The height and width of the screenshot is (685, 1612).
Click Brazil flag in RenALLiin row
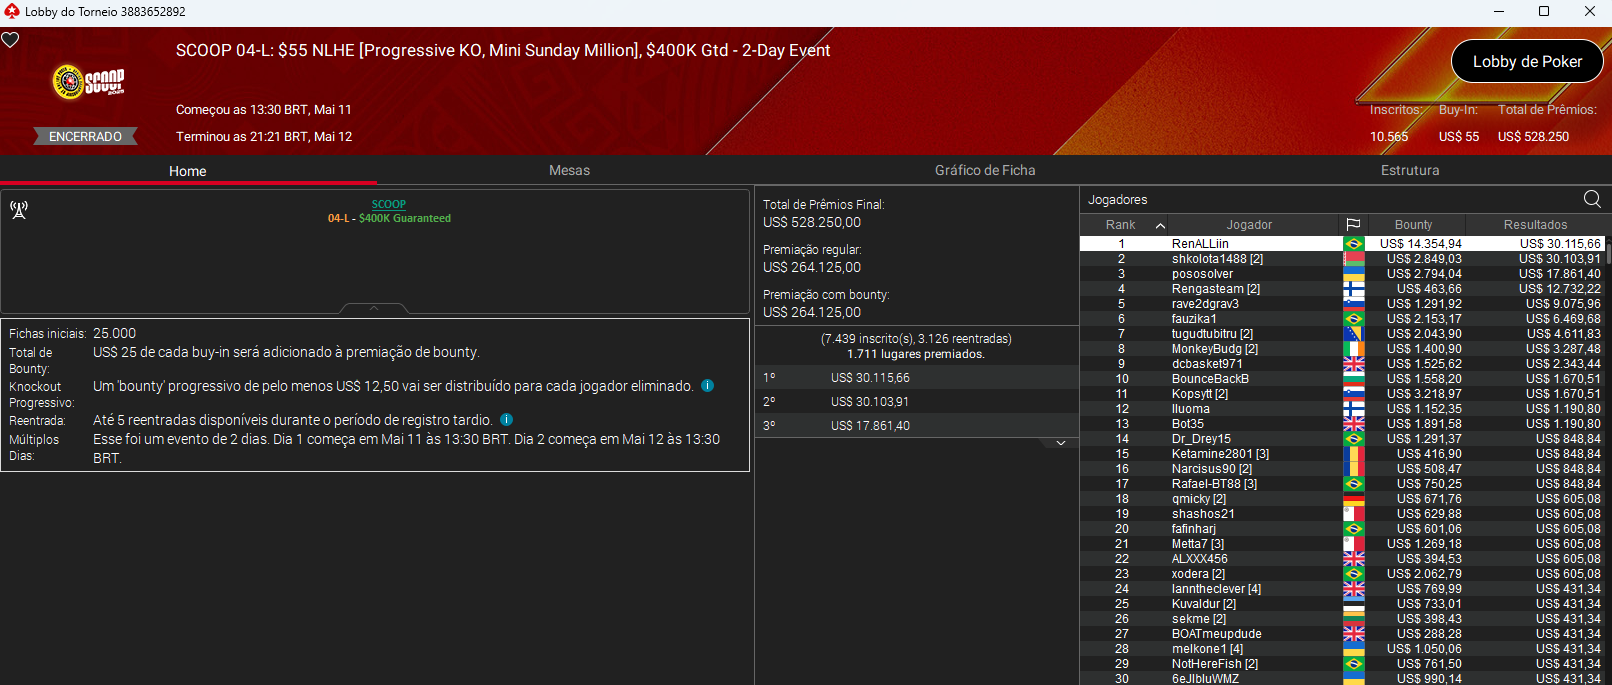pyautogui.click(x=1354, y=244)
